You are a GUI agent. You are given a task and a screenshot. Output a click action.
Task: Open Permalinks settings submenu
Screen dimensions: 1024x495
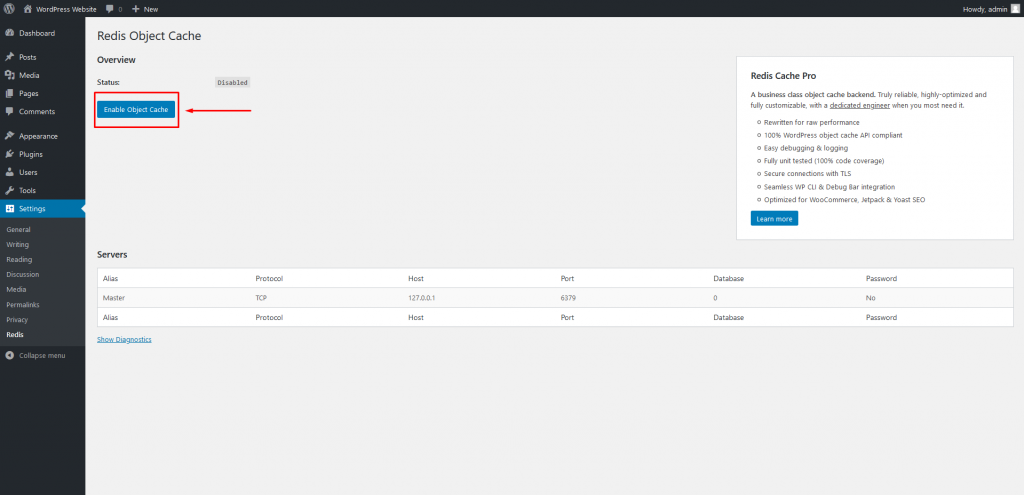click(23, 305)
